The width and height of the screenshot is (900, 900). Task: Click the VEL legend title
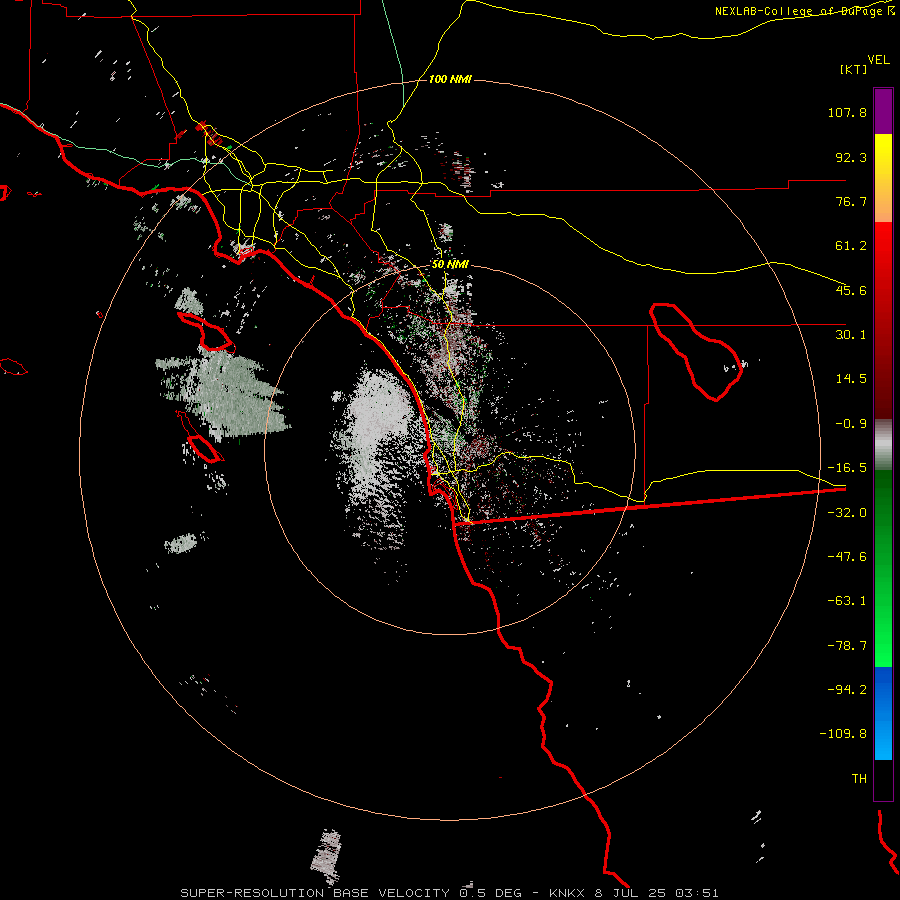(878, 60)
